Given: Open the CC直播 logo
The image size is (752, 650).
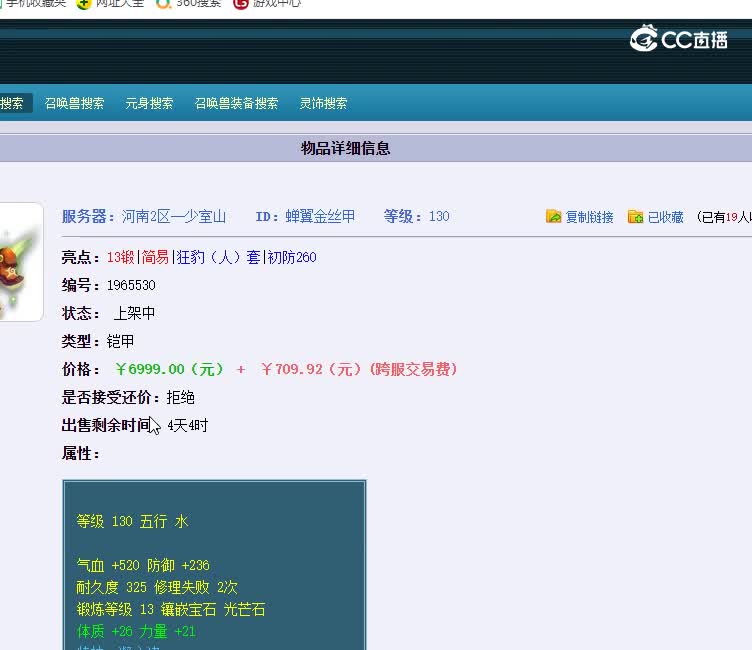Looking at the screenshot, I should point(679,38).
